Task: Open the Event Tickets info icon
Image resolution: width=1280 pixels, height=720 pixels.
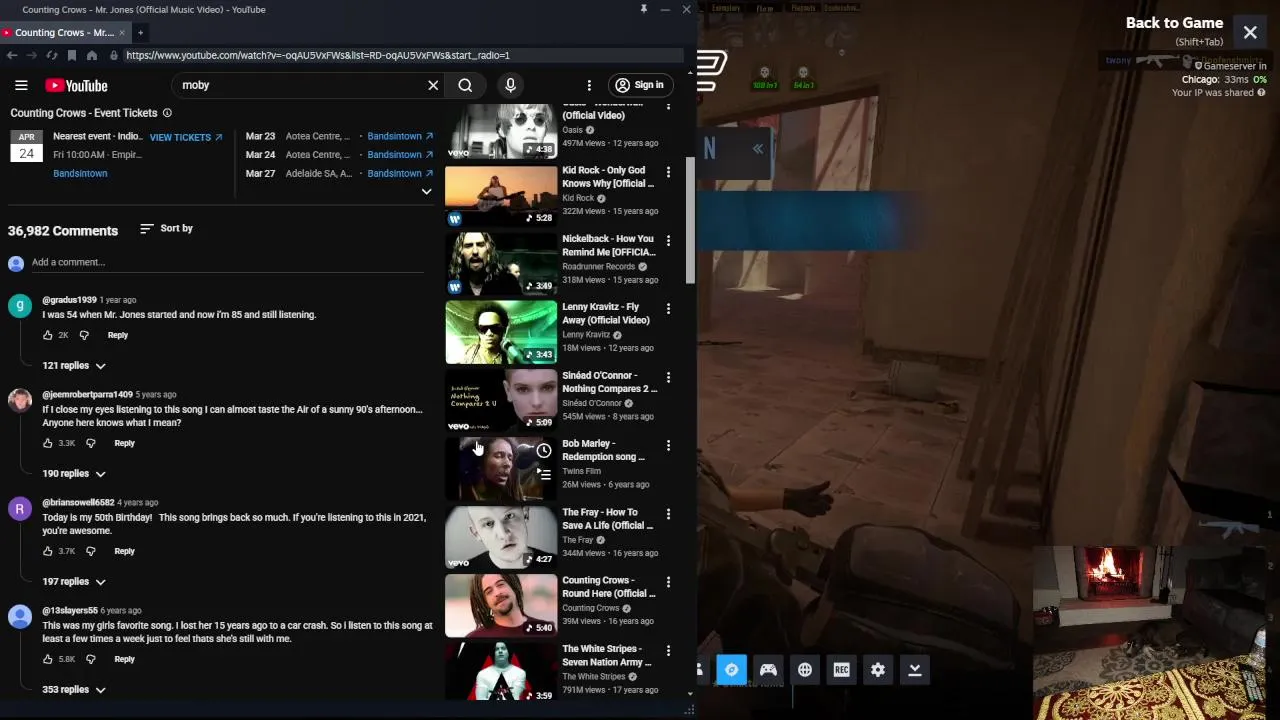Action: (167, 113)
